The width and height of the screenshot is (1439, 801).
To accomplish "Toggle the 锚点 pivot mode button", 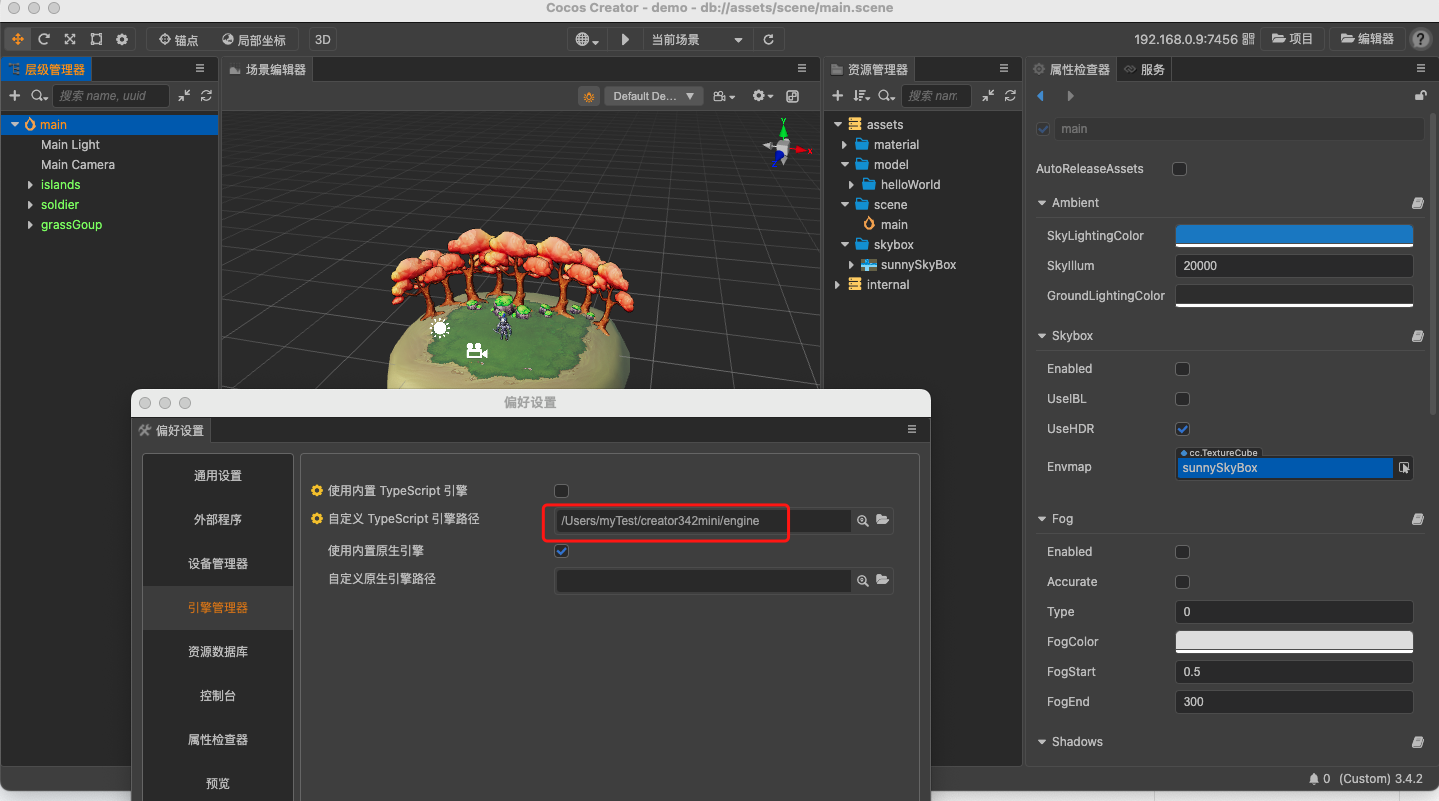I will (179, 40).
